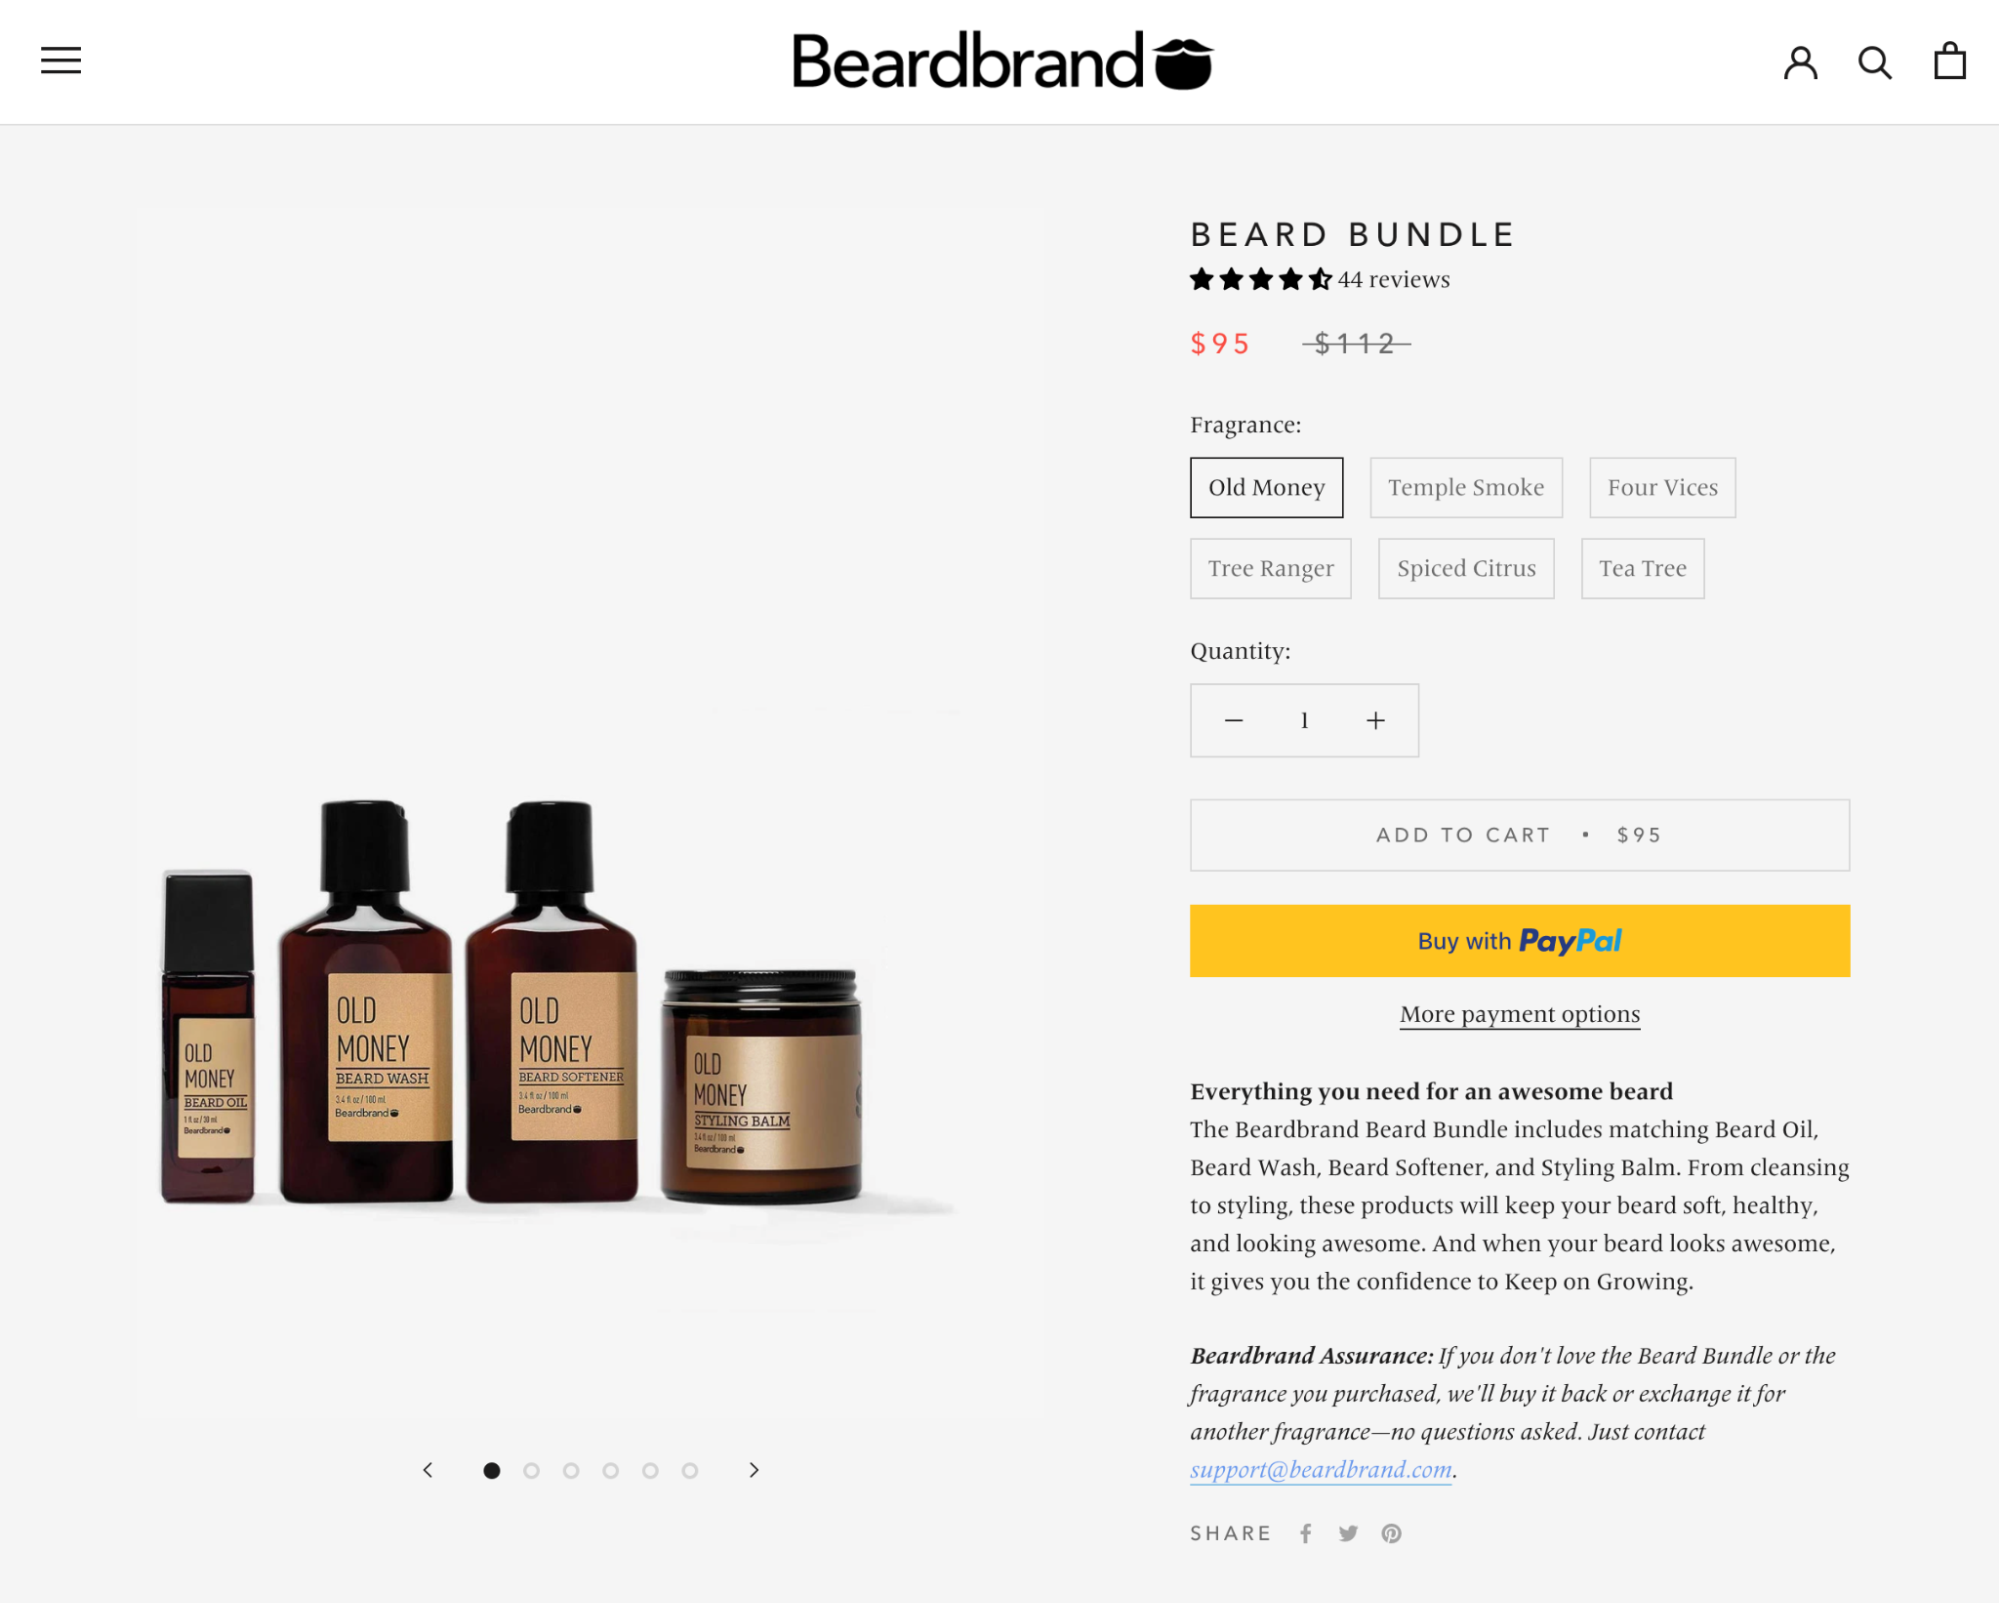Click the Facebook share icon
The width and height of the screenshot is (1999, 1603).
[1307, 1533]
